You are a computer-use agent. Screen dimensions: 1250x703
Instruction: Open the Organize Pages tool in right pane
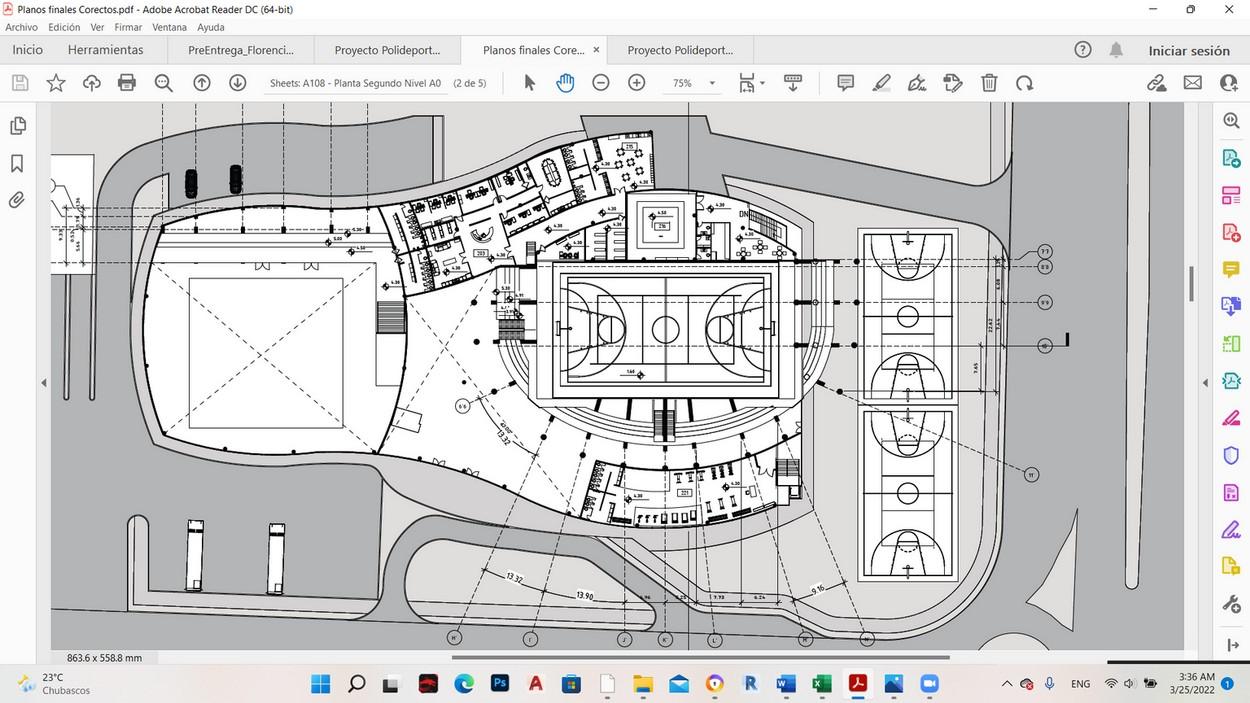click(1231, 195)
